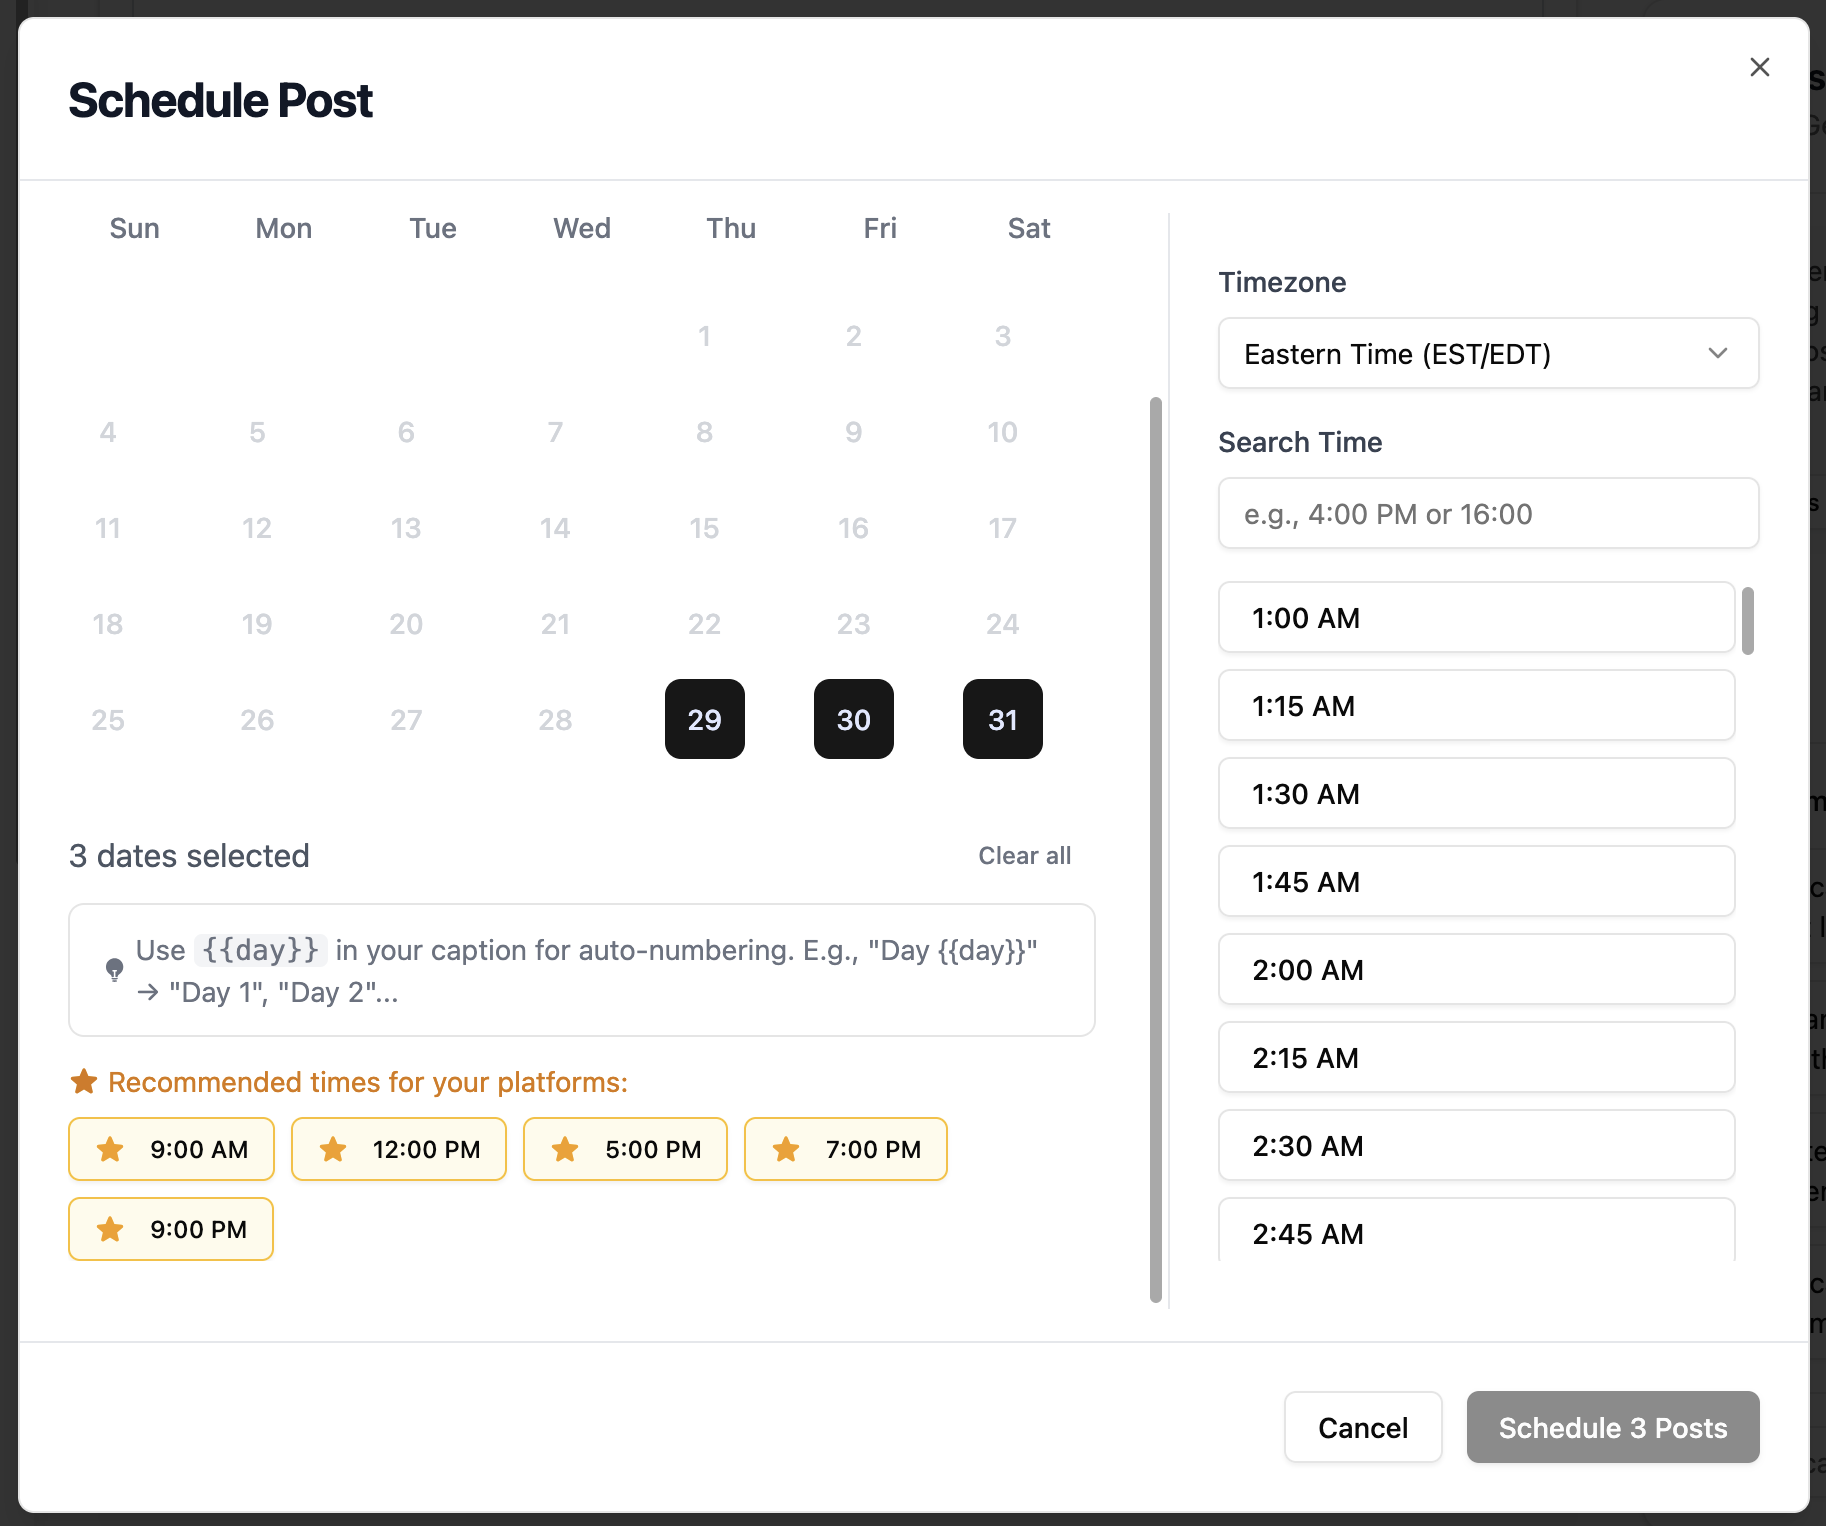Screen dimensions: 1826x1526
Task: Click the star icon on 12:00 PM chip
Action: point(333,1150)
